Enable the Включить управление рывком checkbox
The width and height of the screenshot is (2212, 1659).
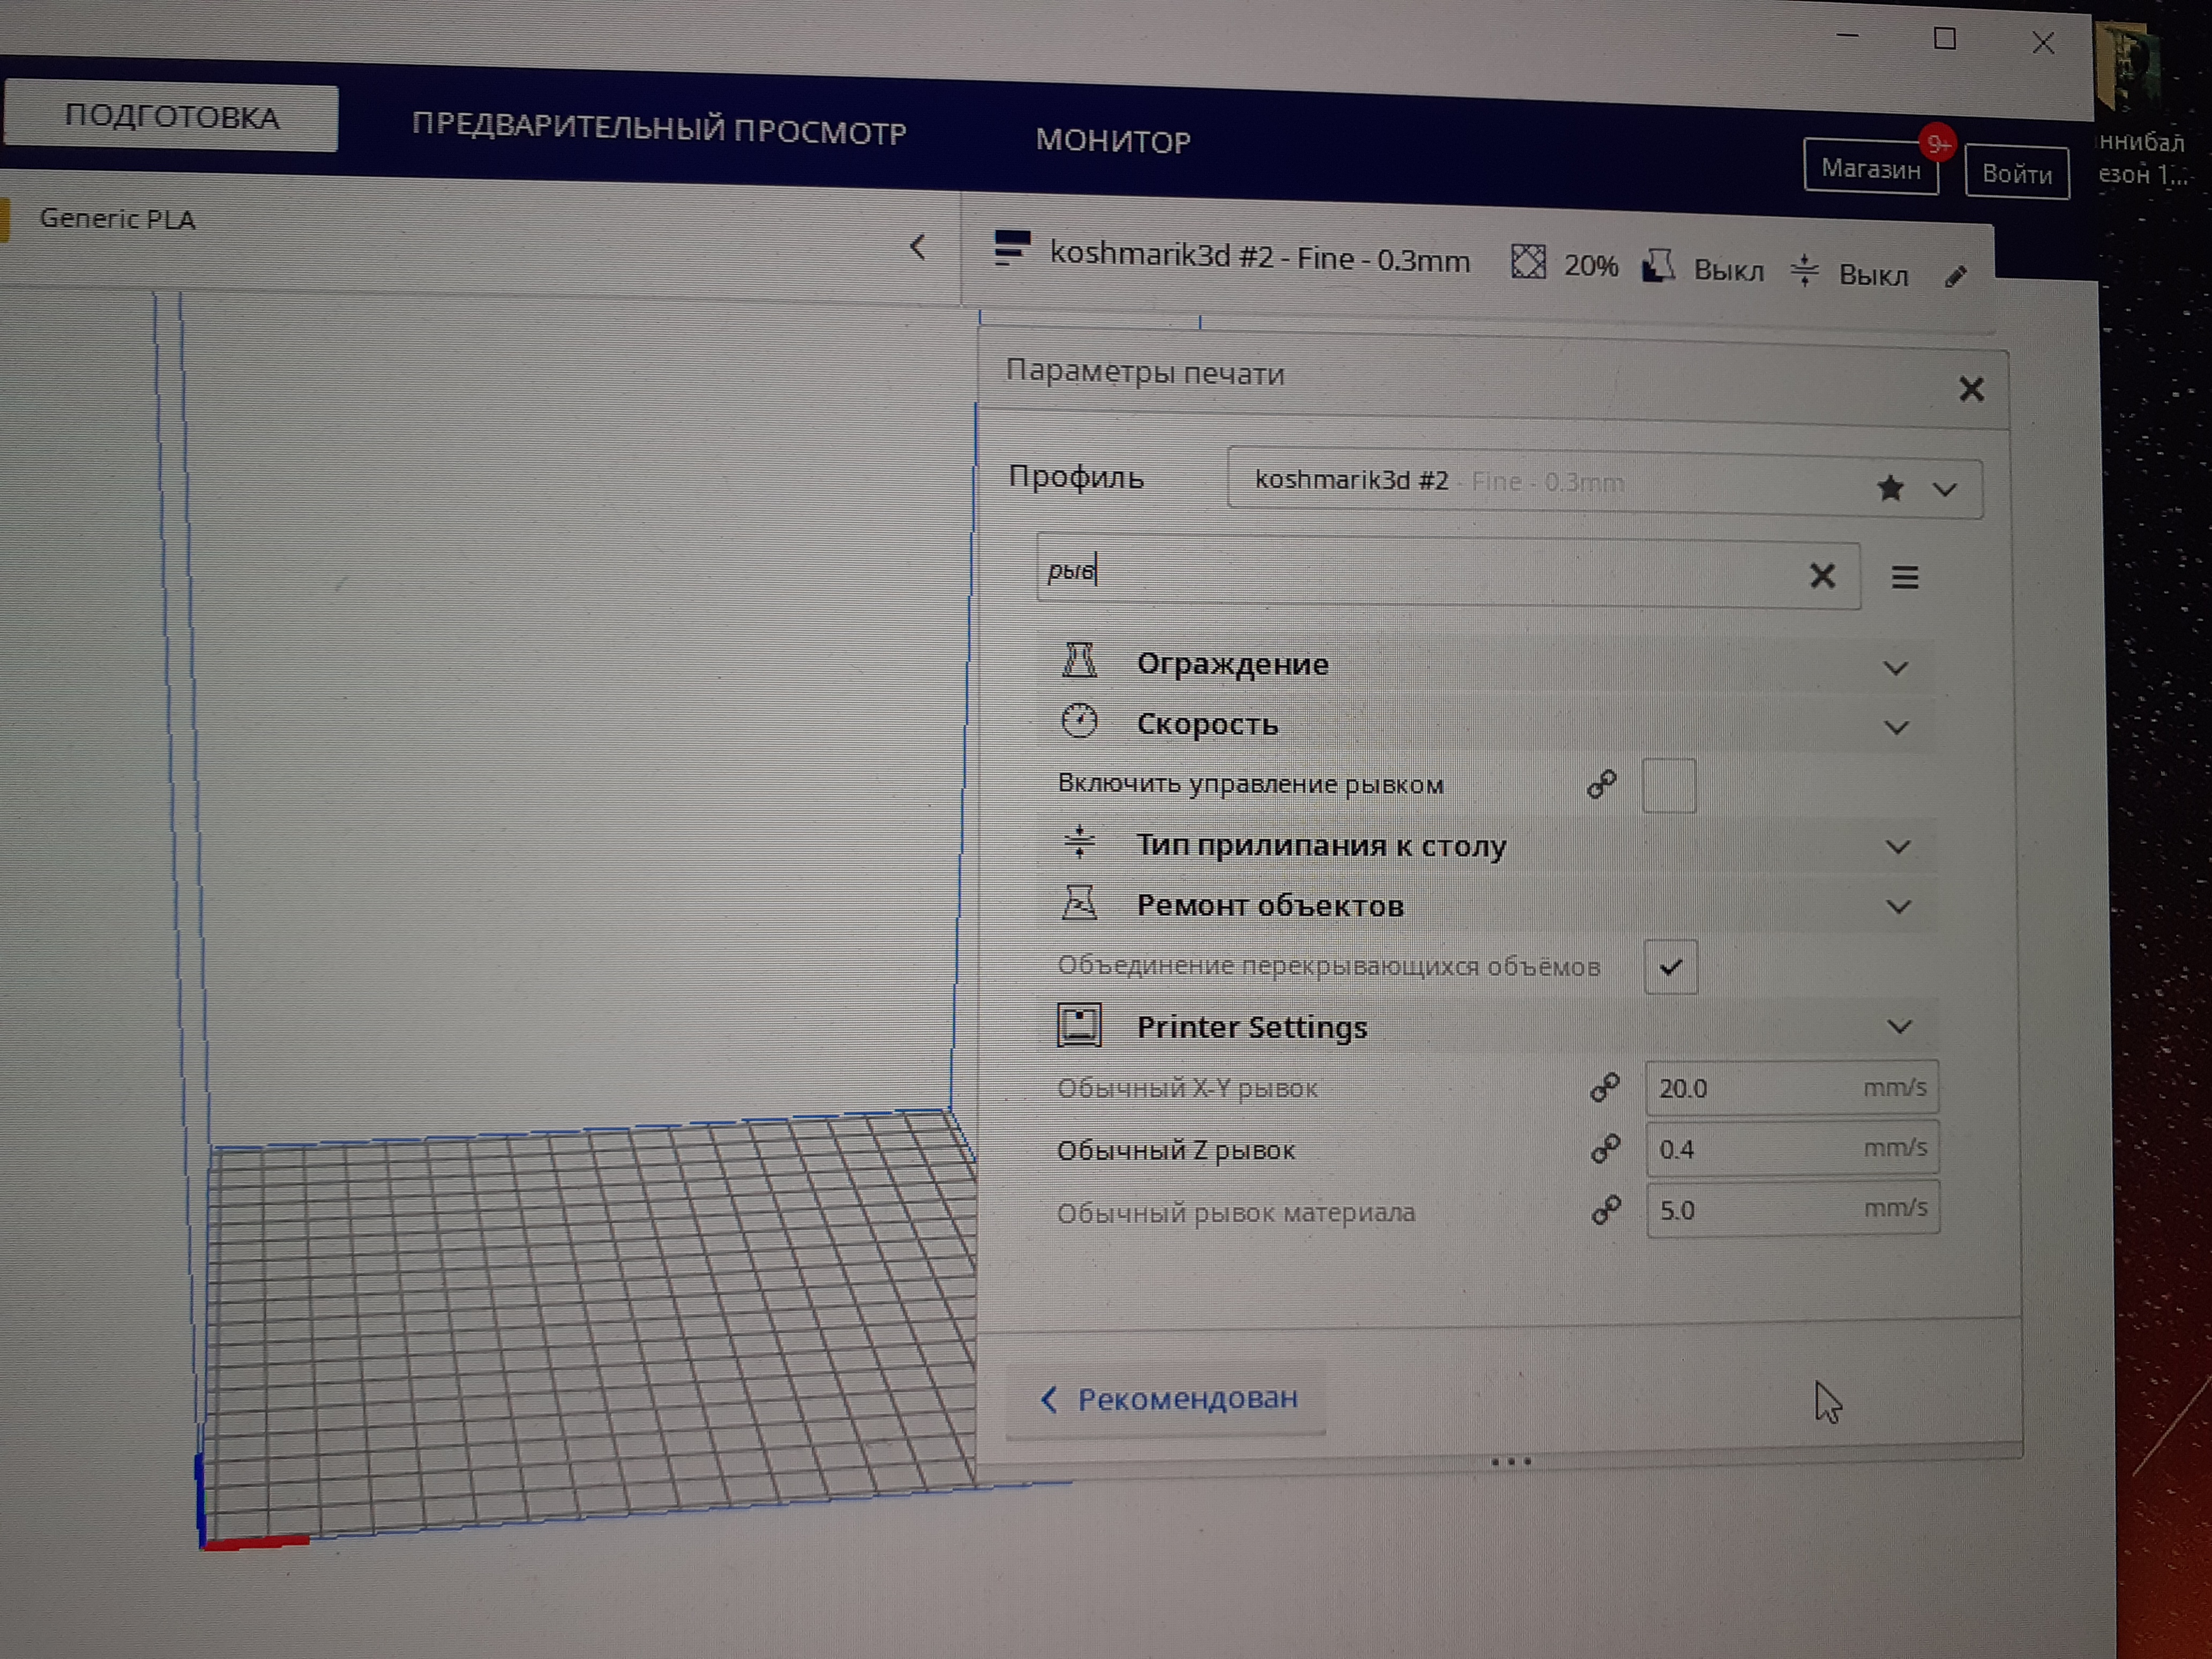point(1668,785)
